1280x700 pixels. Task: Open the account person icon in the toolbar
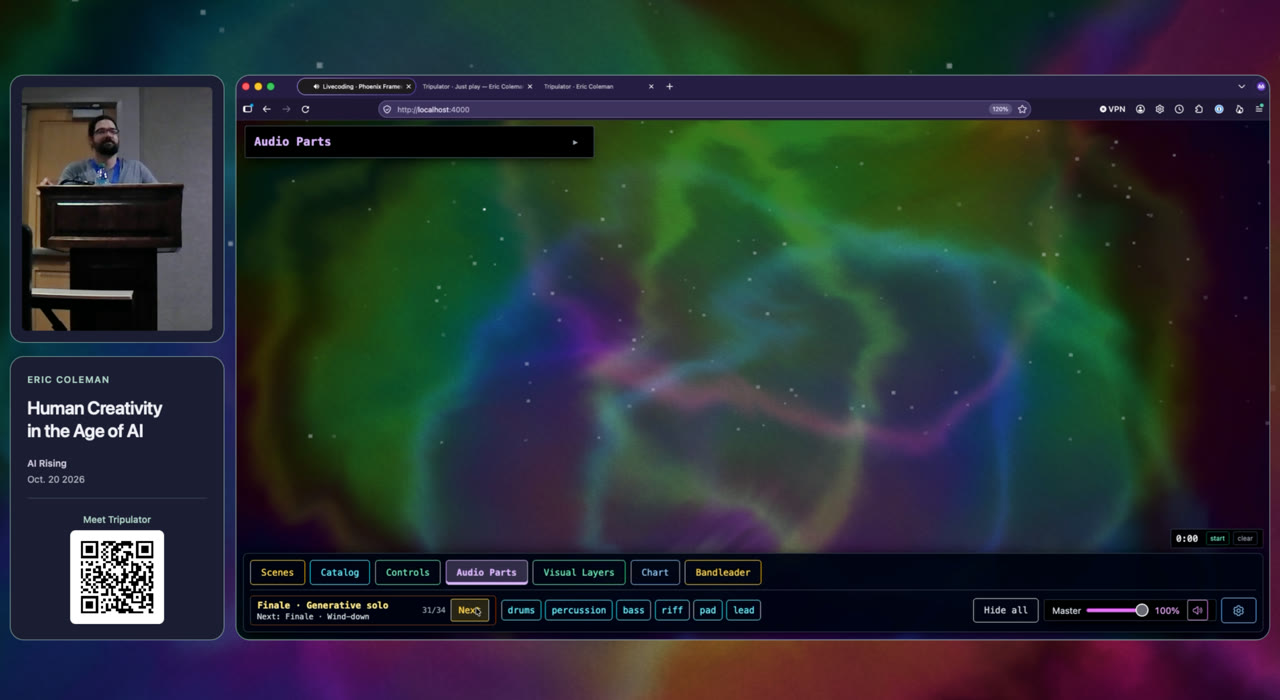coord(1140,109)
